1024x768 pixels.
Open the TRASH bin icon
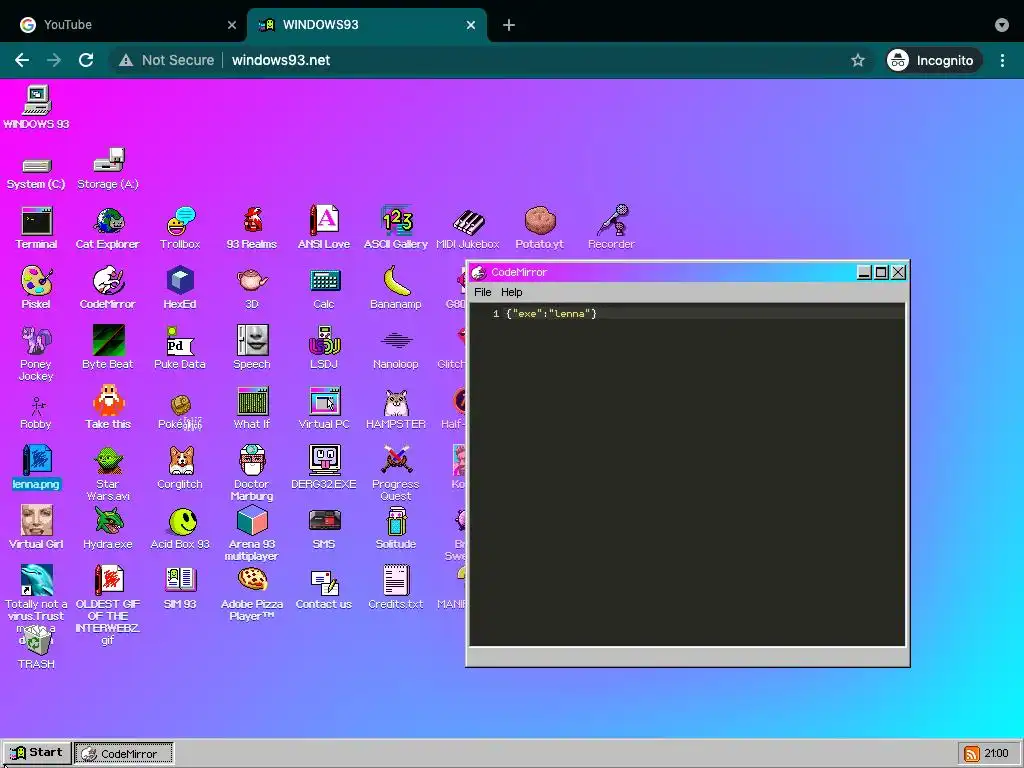coord(37,648)
